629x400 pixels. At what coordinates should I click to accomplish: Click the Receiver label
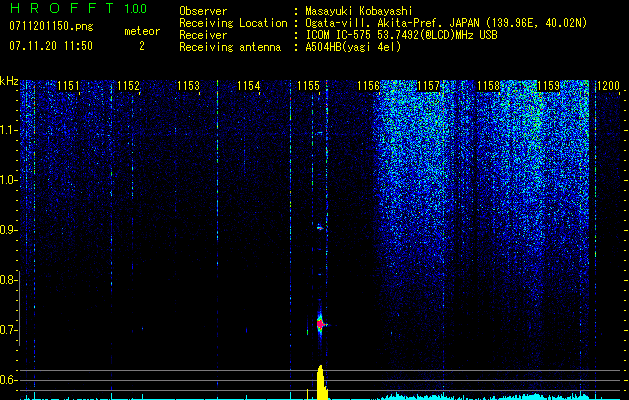(x=203, y=35)
